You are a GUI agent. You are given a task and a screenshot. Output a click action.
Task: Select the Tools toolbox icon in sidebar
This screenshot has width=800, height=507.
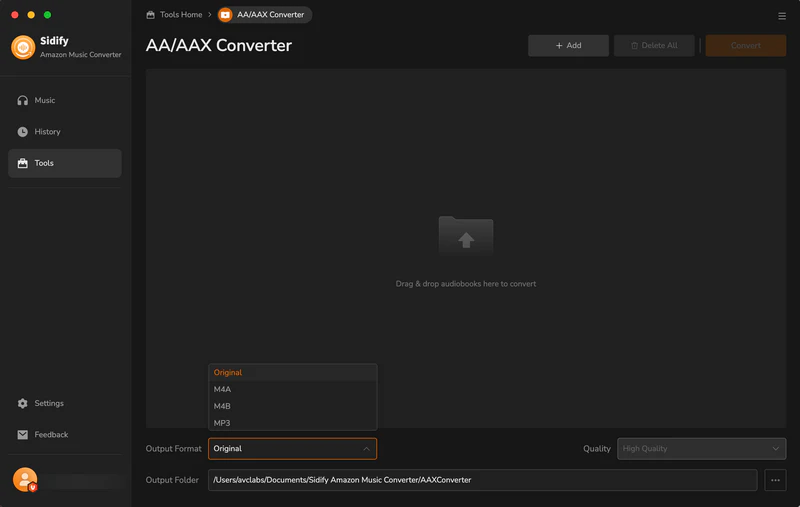point(22,163)
